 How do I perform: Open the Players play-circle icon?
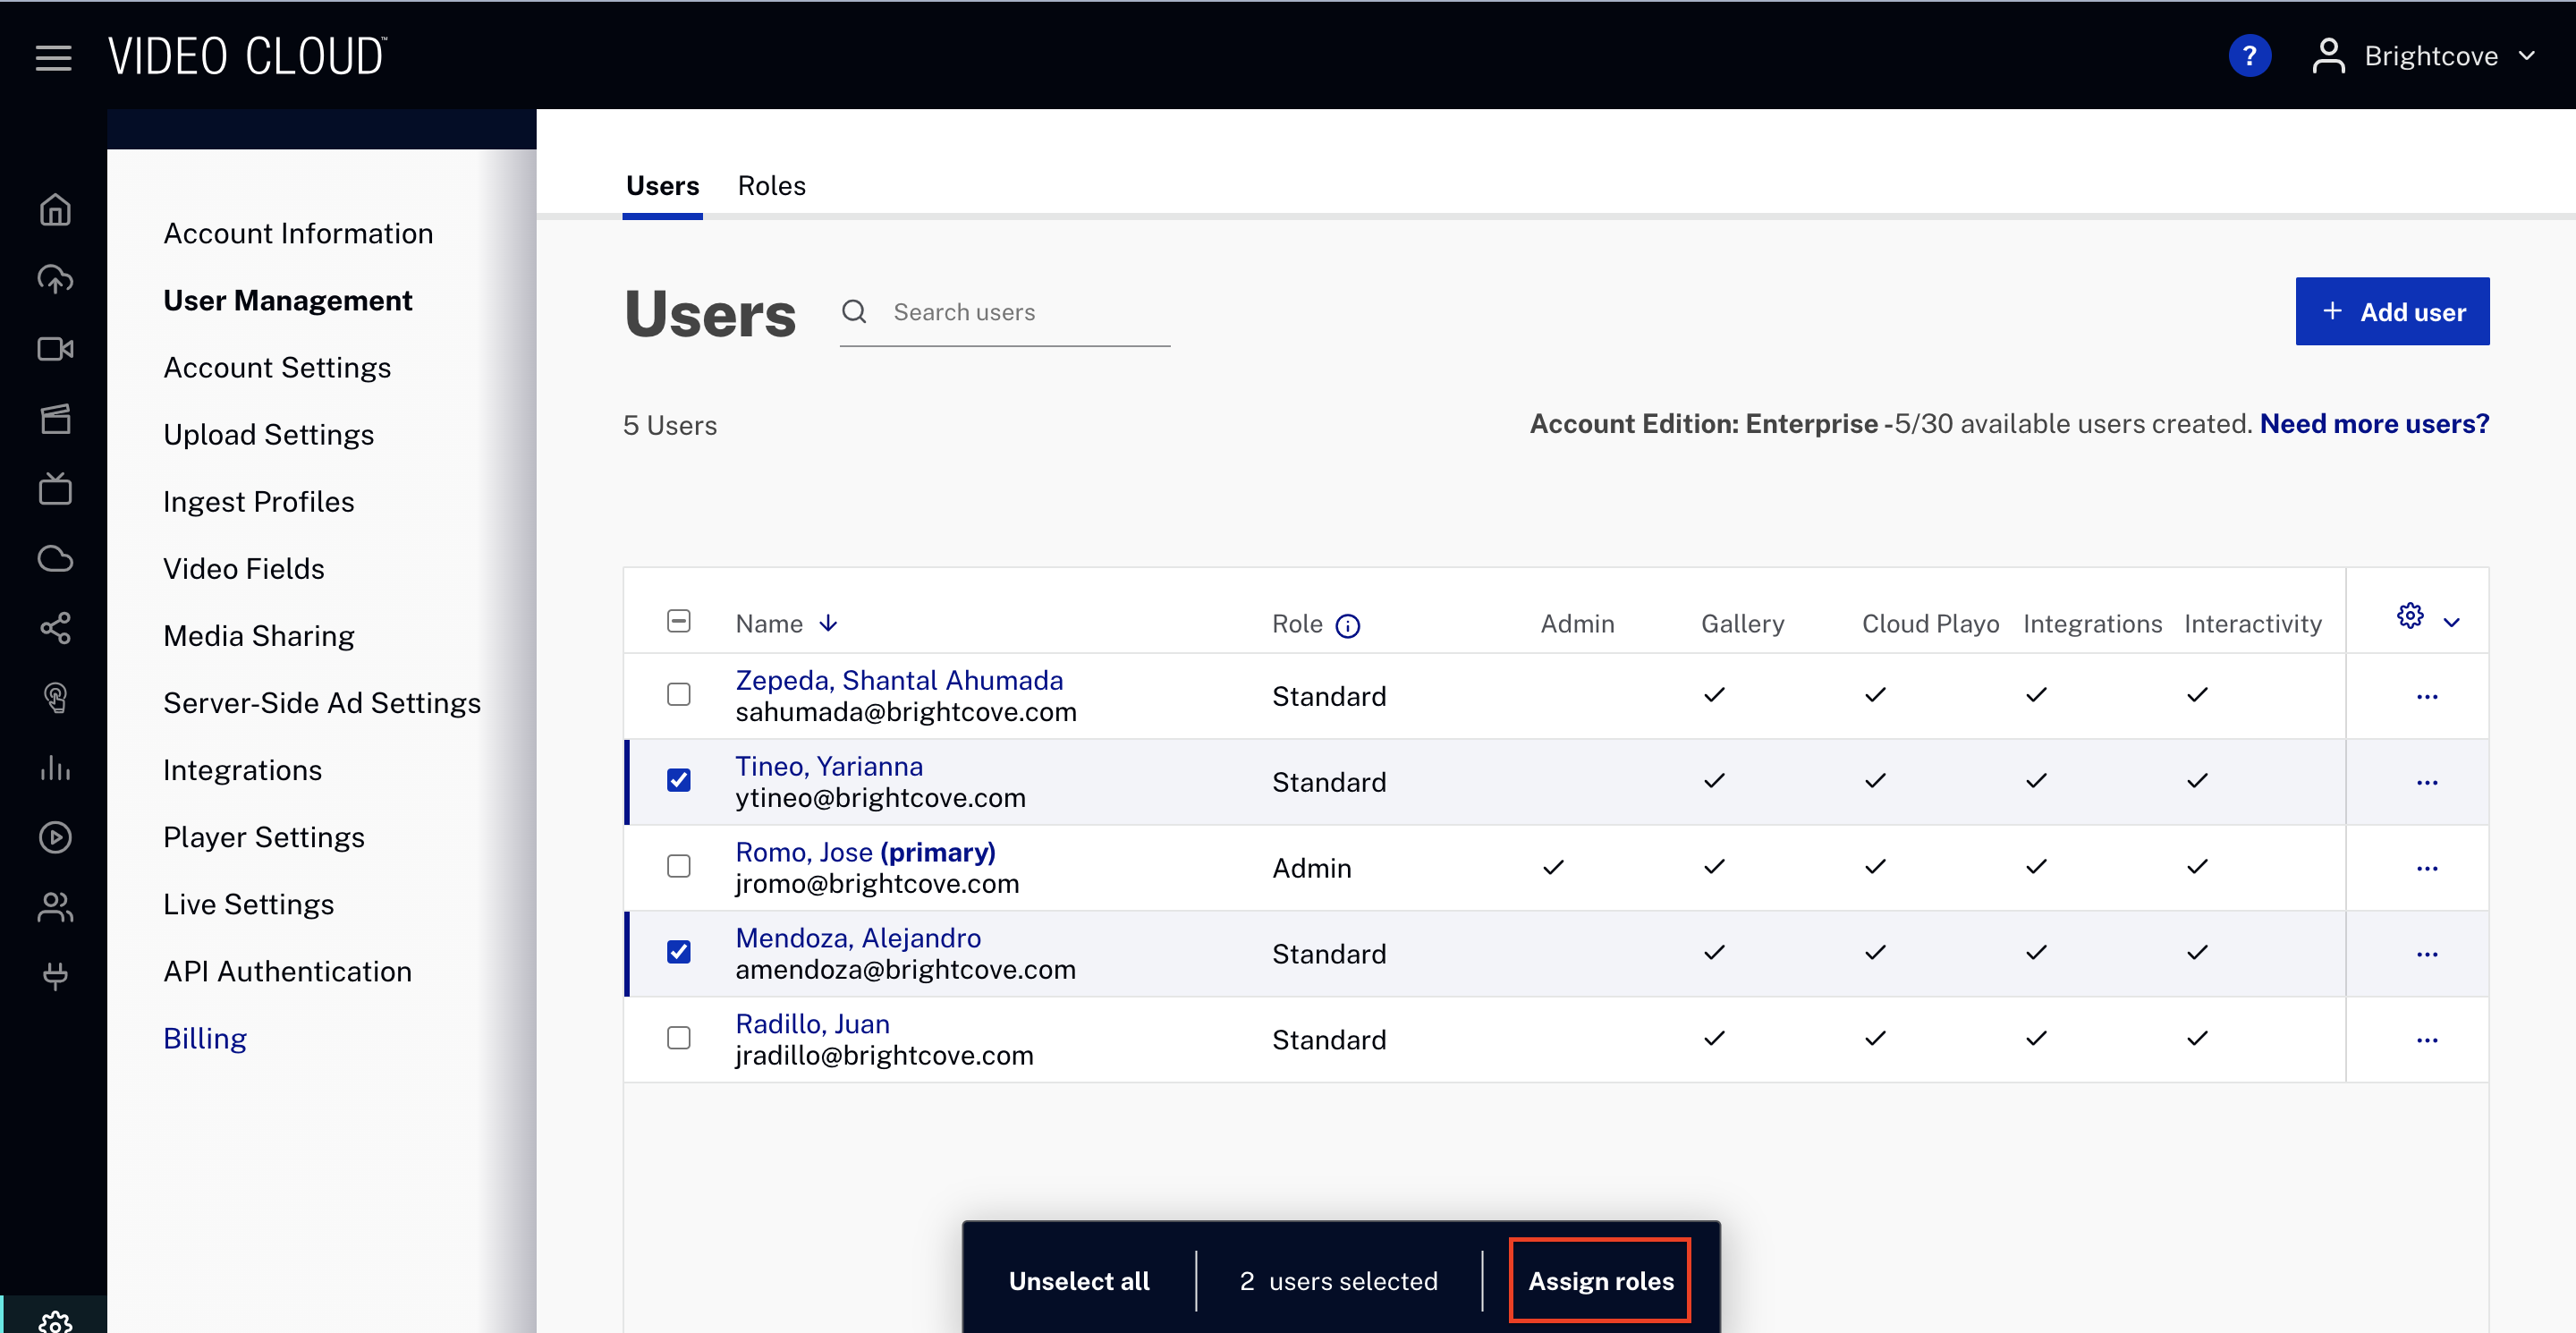[x=55, y=837]
